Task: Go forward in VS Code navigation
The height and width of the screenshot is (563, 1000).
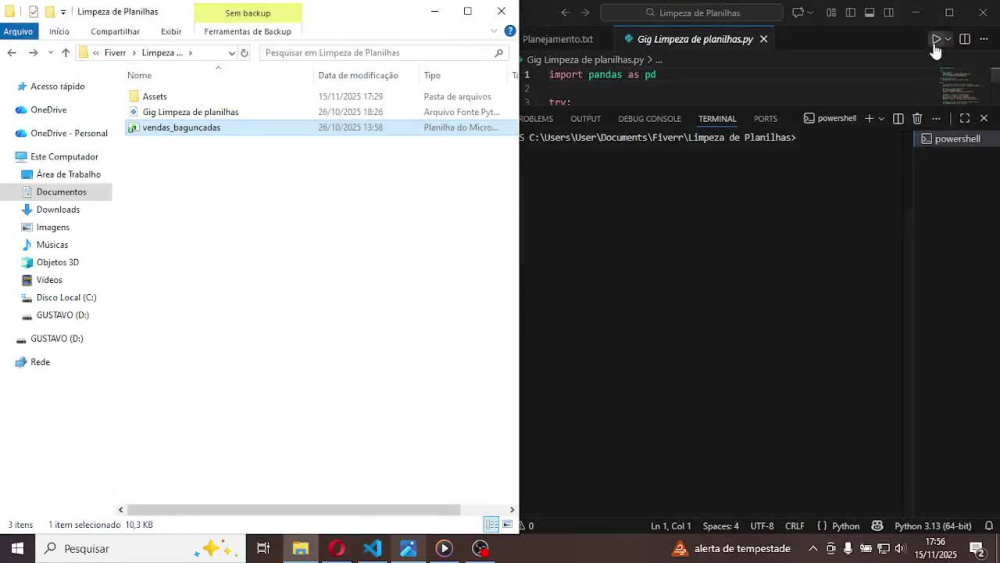Action: click(585, 12)
